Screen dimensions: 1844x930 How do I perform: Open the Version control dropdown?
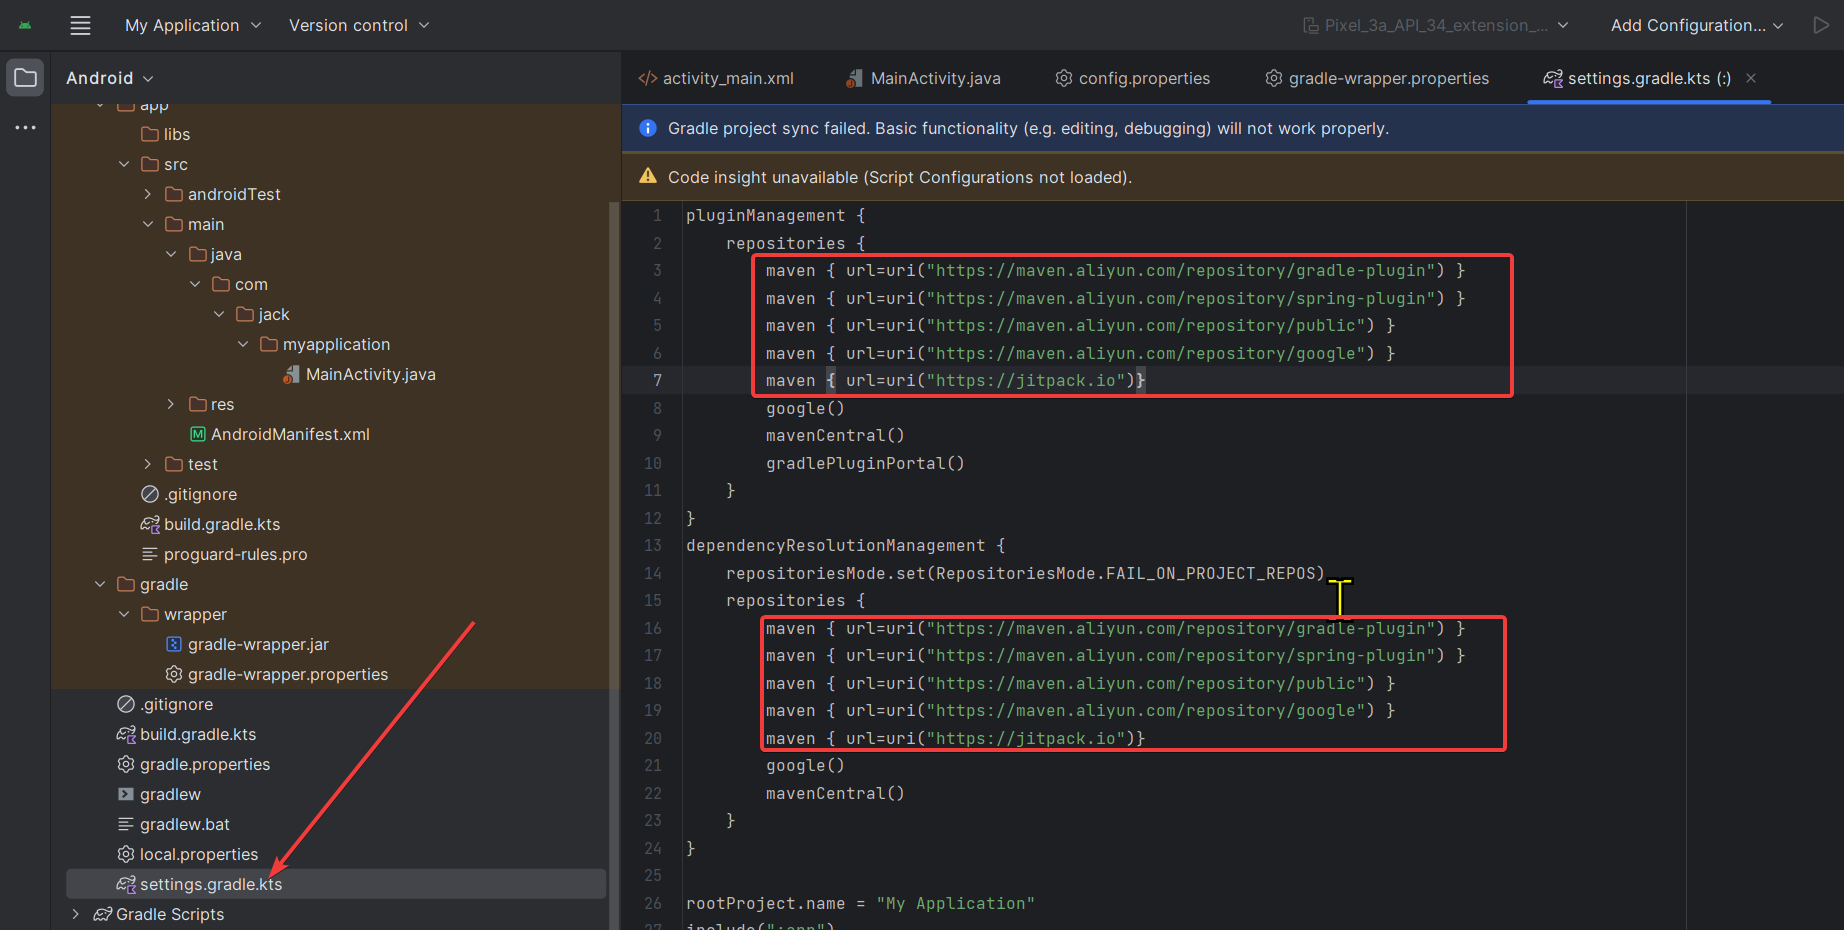coord(358,26)
